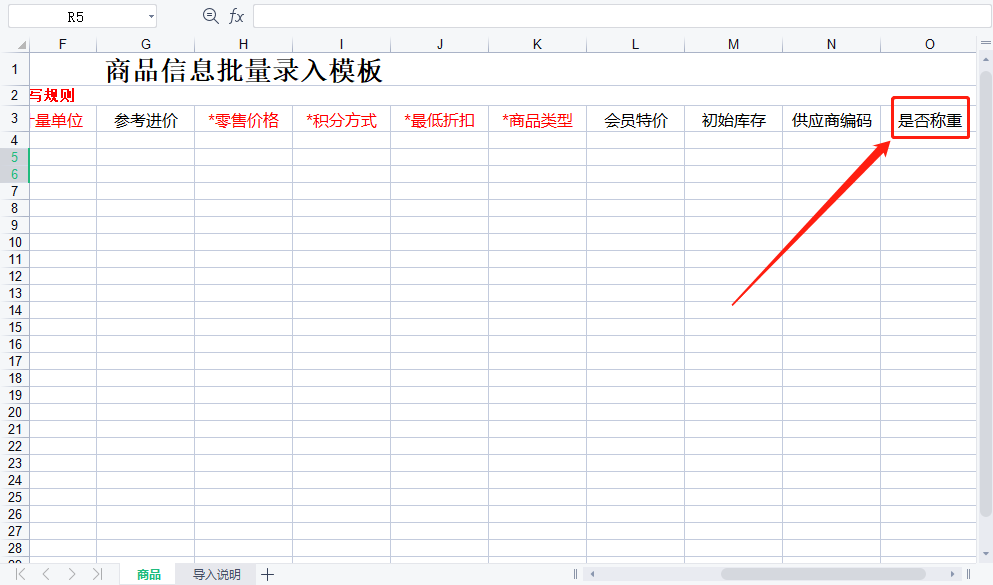Click the vertical scrollbar track
The width and height of the screenshot is (993, 585).
[x=984, y=350]
